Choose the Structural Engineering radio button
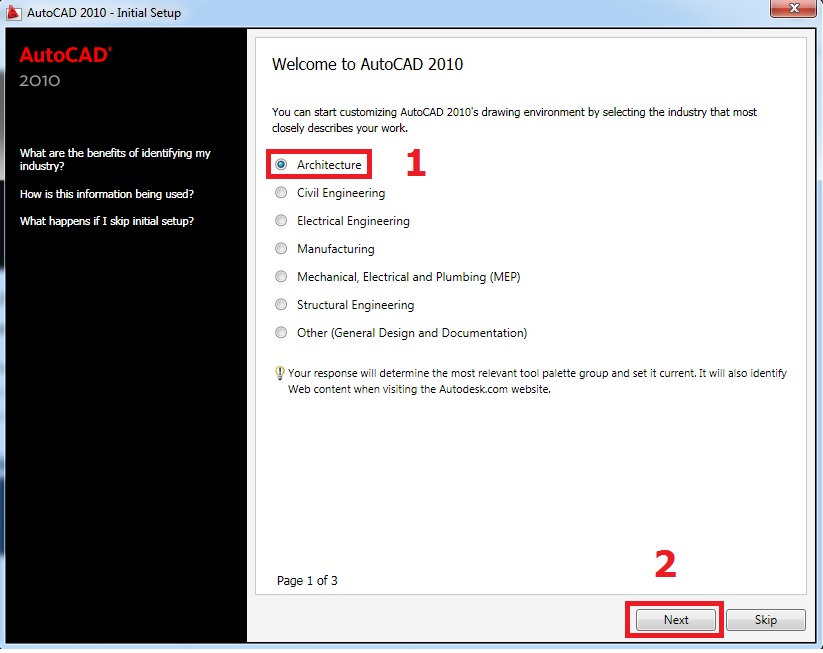The width and height of the screenshot is (823, 653). [281, 305]
